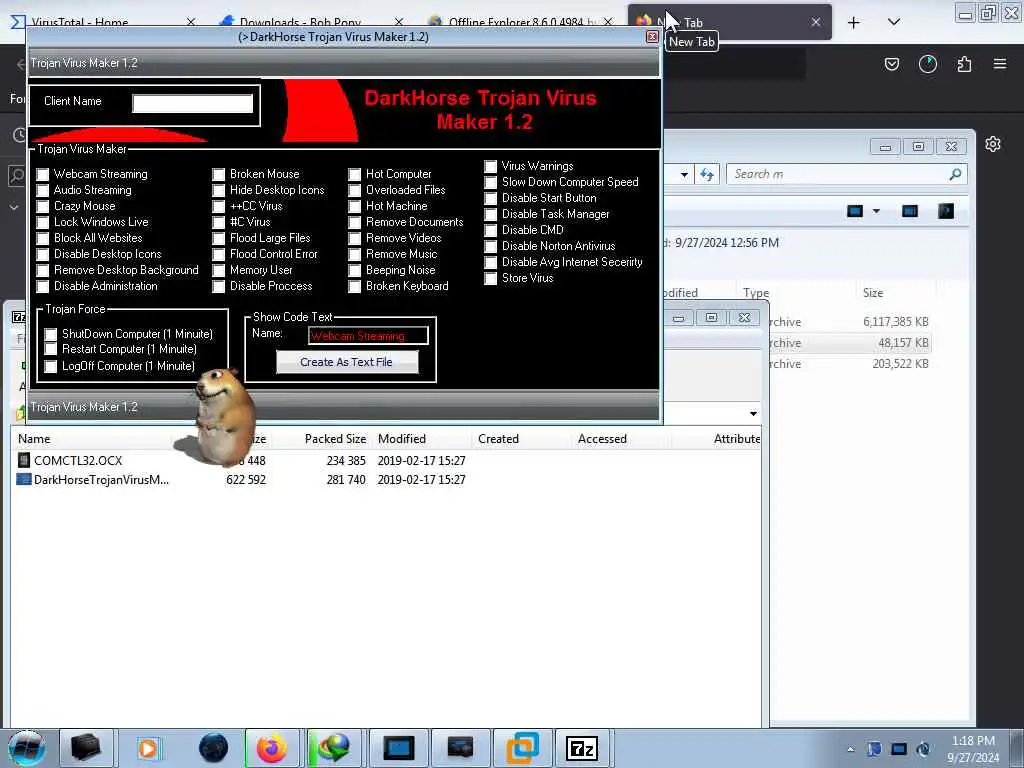Expand the Firefox list all tabs chevron
This screenshot has height=768, width=1024.
click(894, 22)
